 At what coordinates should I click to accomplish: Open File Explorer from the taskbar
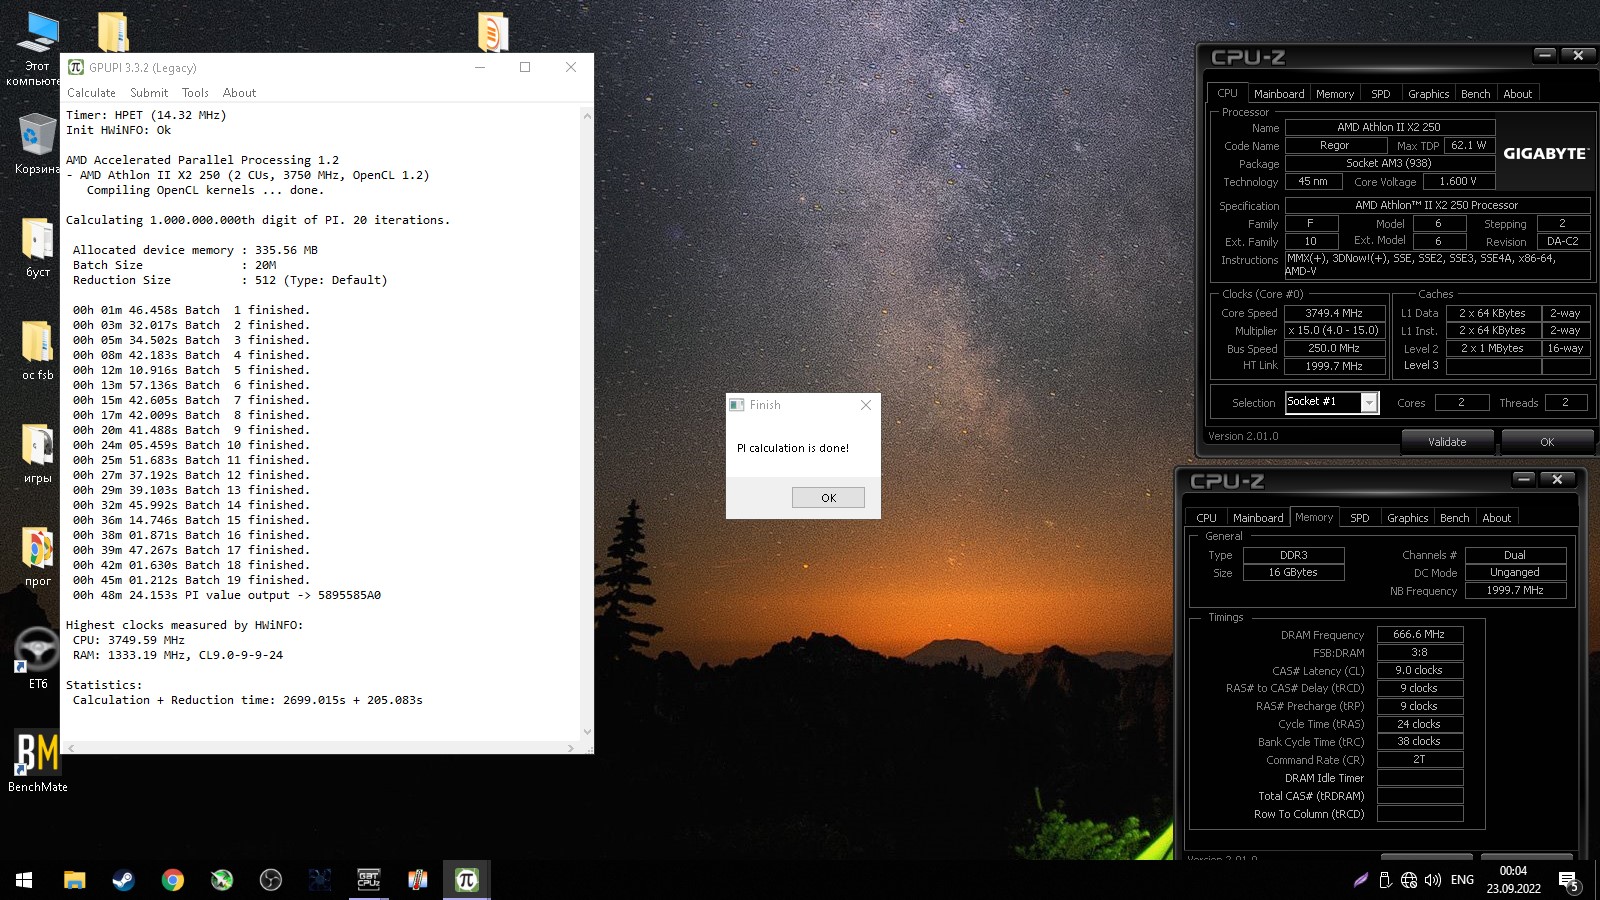[74, 880]
